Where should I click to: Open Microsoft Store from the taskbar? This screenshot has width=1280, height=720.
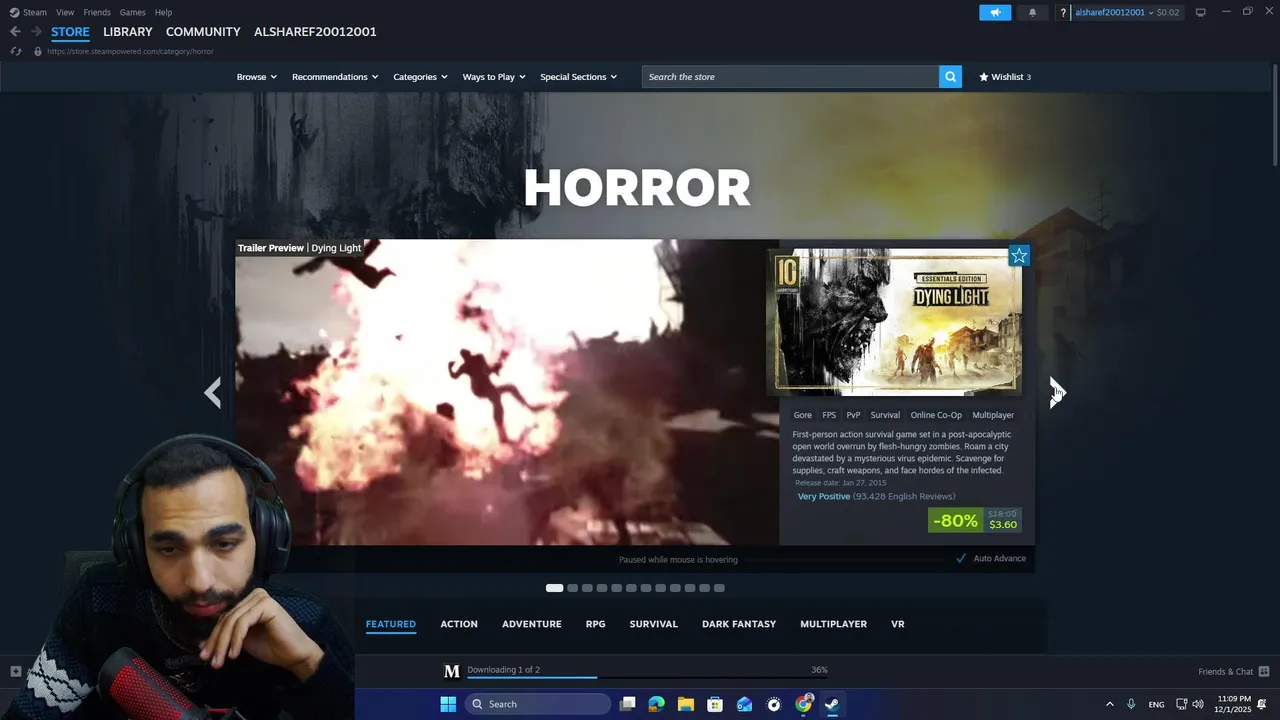click(x=715, y=704)
